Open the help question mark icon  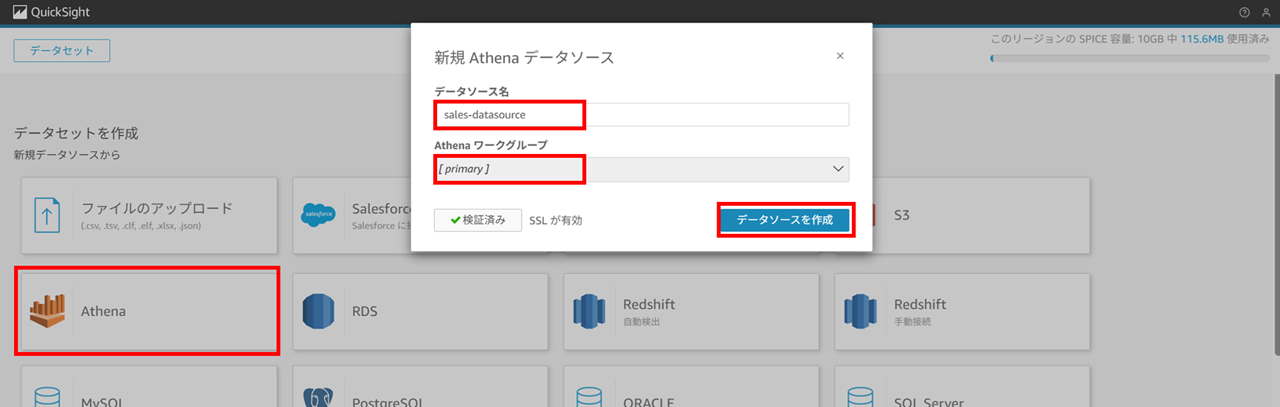click(x=1244, y=12)
